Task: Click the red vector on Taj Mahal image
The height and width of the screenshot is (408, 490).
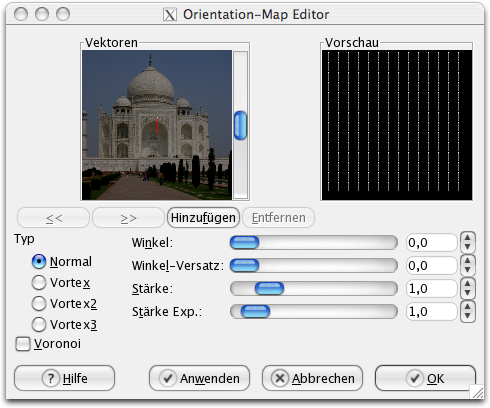Action: [x=157, y=125]
